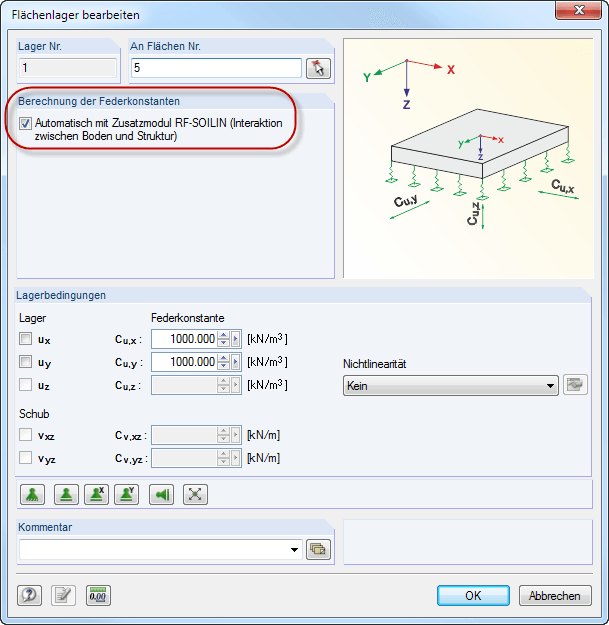The width and height of the screenshot is (609, 625).
Task: Open the Nichtlinearität dropdown showing Kein
Action: click(x=450, y=385)
